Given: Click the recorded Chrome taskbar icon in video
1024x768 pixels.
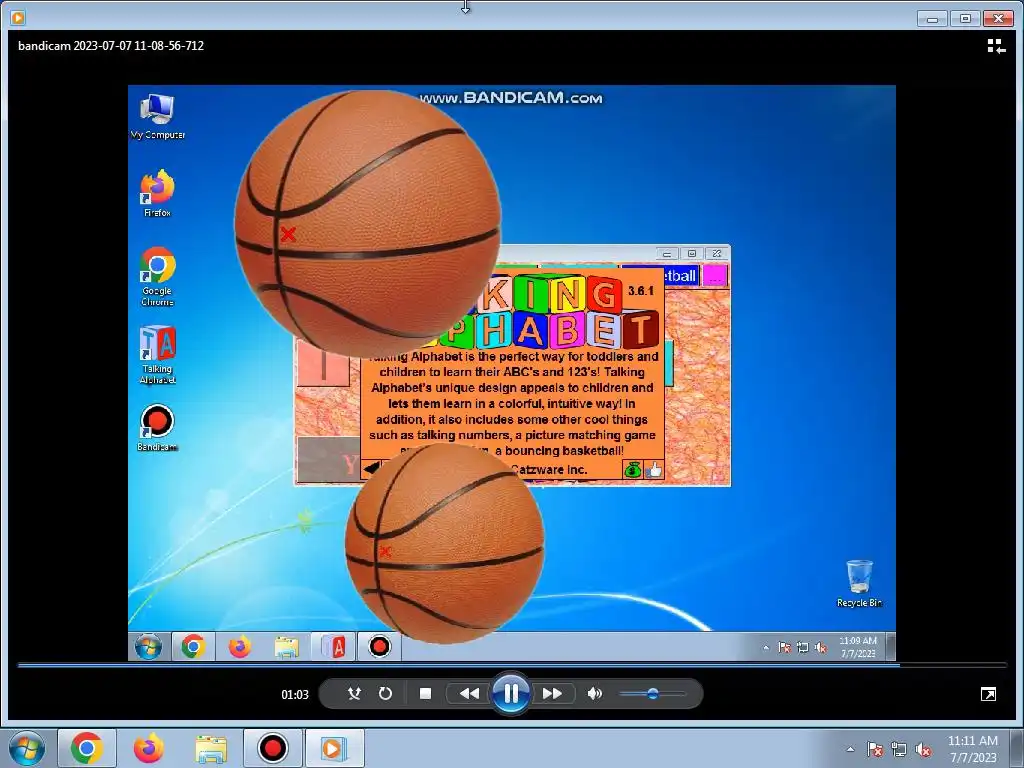Looking at the screenshot, I should pos(193,647).
